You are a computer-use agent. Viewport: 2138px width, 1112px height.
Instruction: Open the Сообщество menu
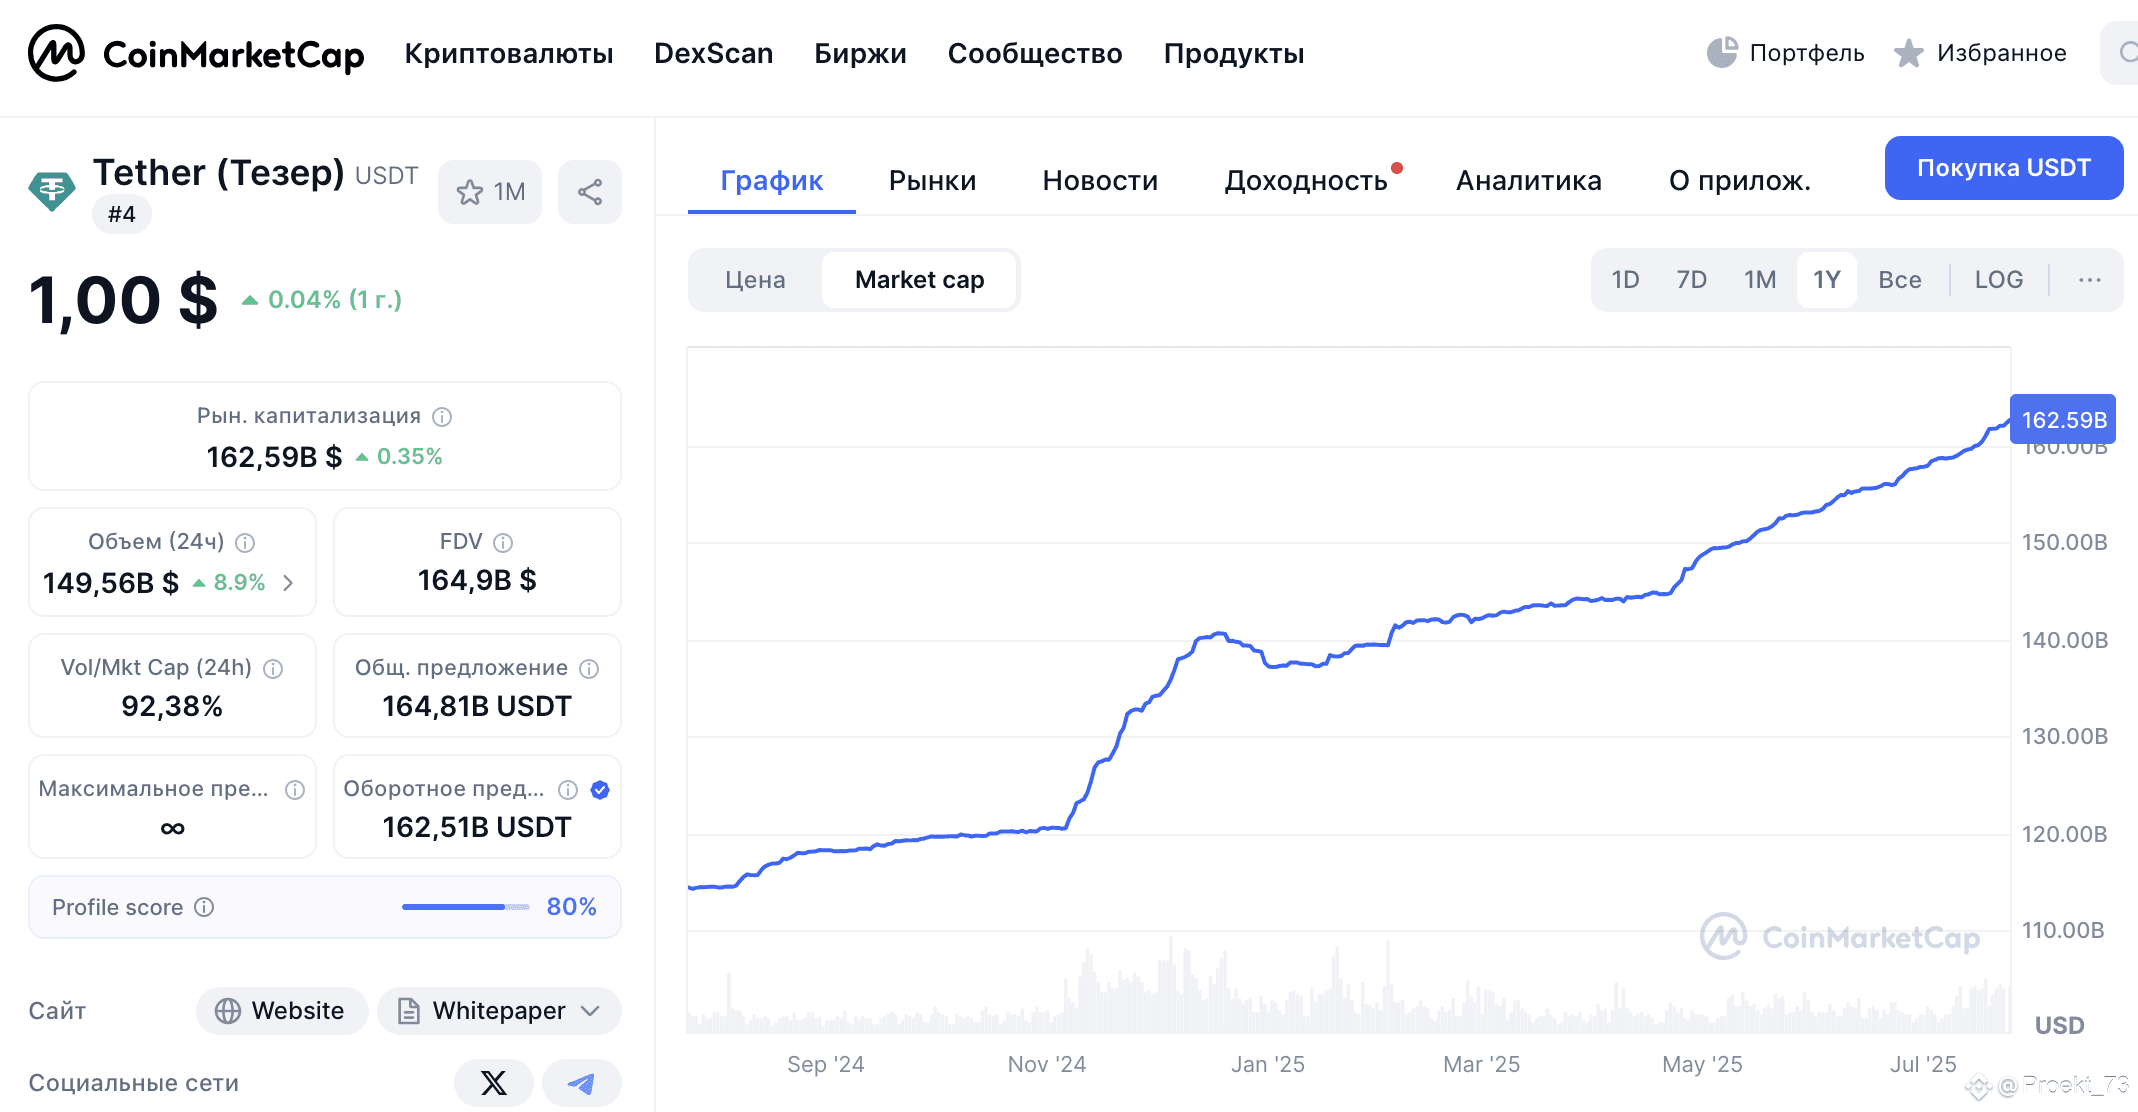pyautogui.click(x=1035, y=54)
